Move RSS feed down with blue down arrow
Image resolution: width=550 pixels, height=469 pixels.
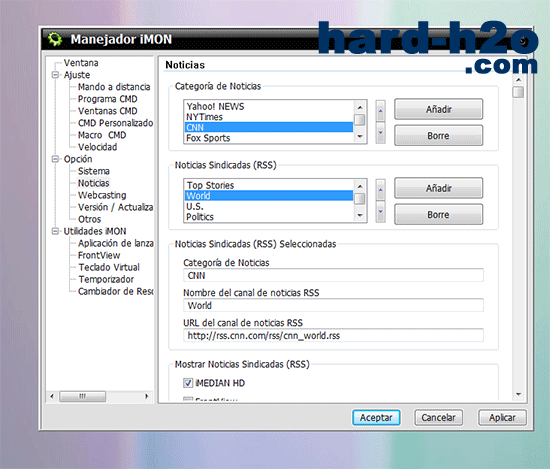[381, 212]
